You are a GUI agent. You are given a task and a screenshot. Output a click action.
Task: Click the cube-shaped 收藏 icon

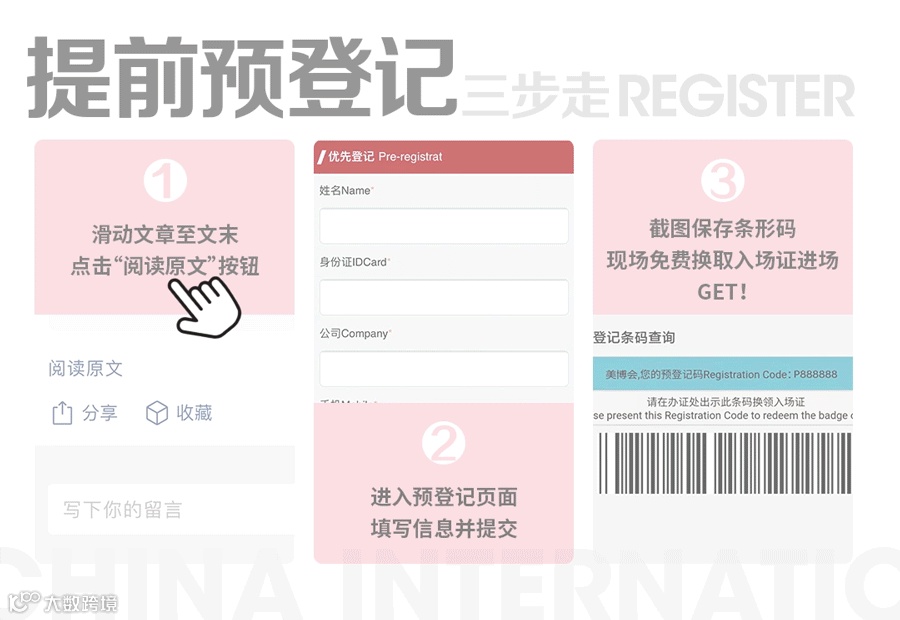157,413
